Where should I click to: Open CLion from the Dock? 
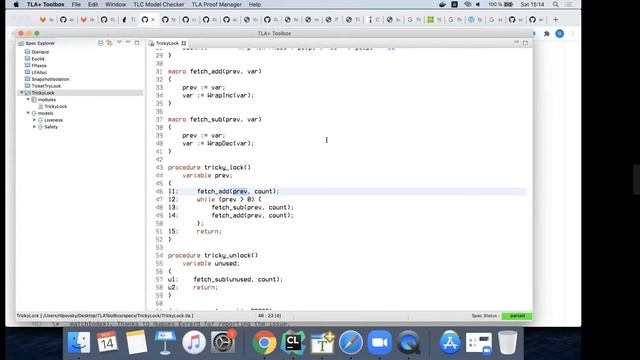coord(293,342)
